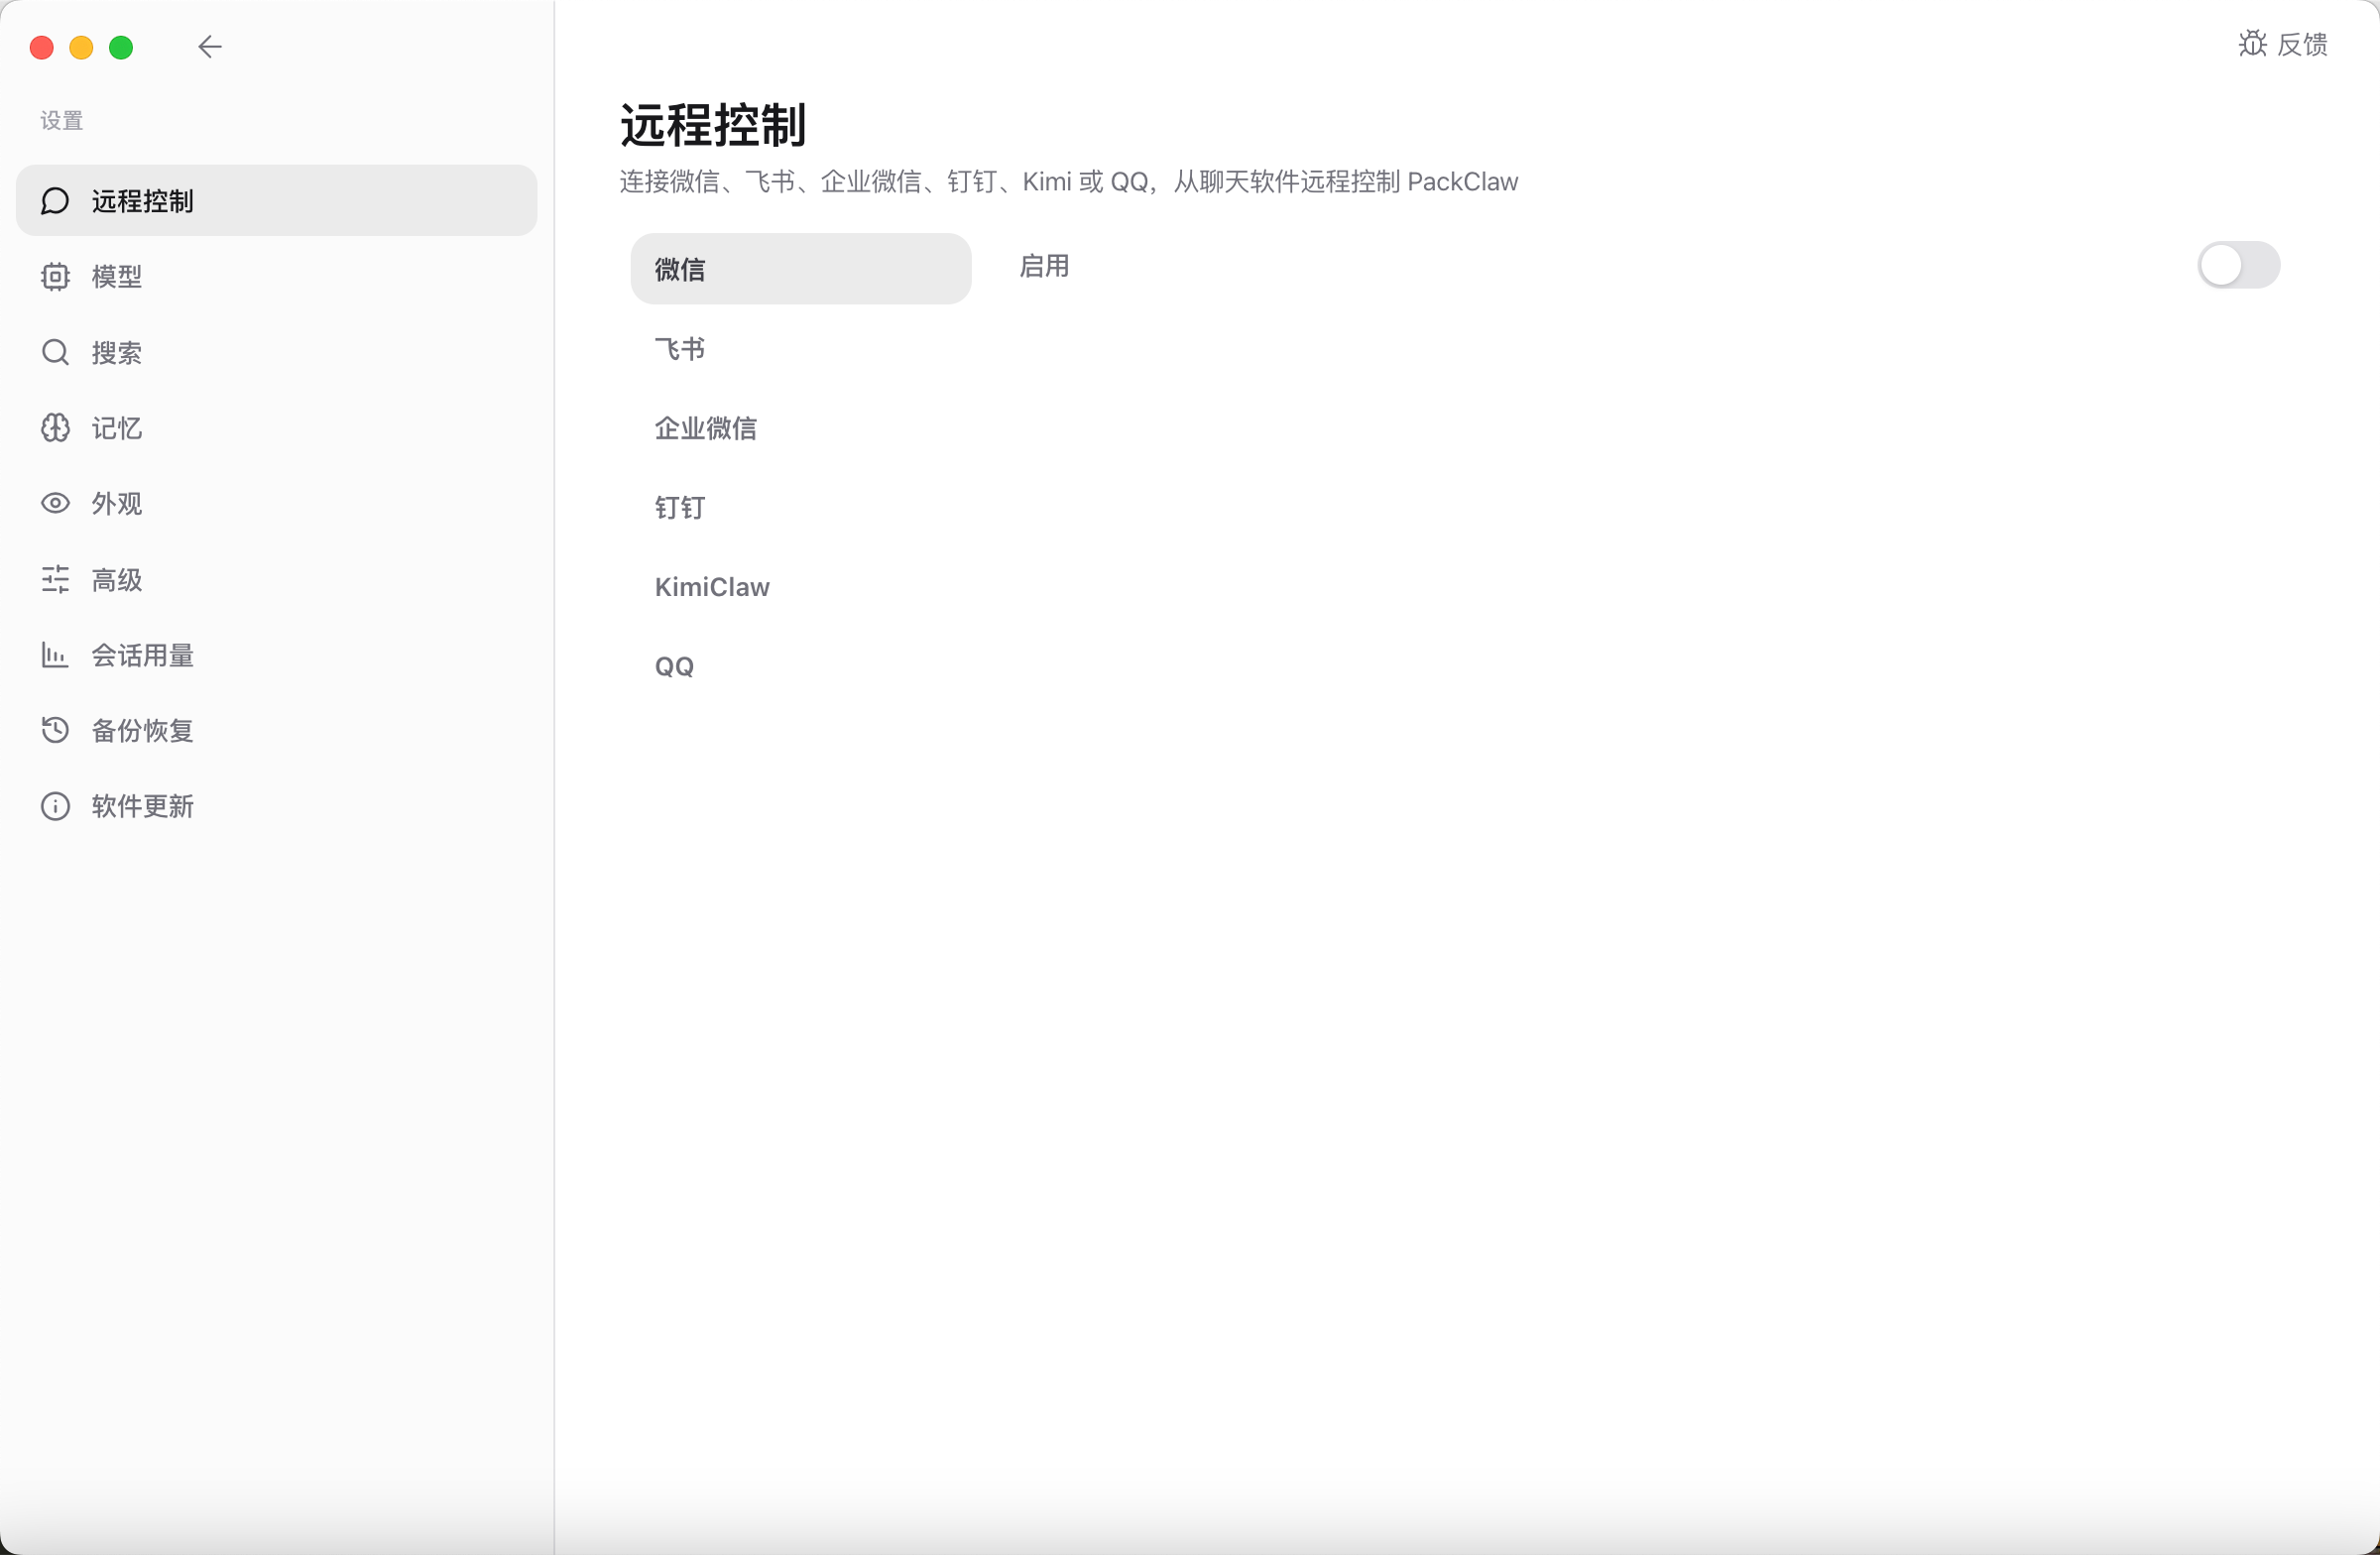Click the info icon next to 软件更新
2380x1555 pixels.
click(x=55, y=806)
